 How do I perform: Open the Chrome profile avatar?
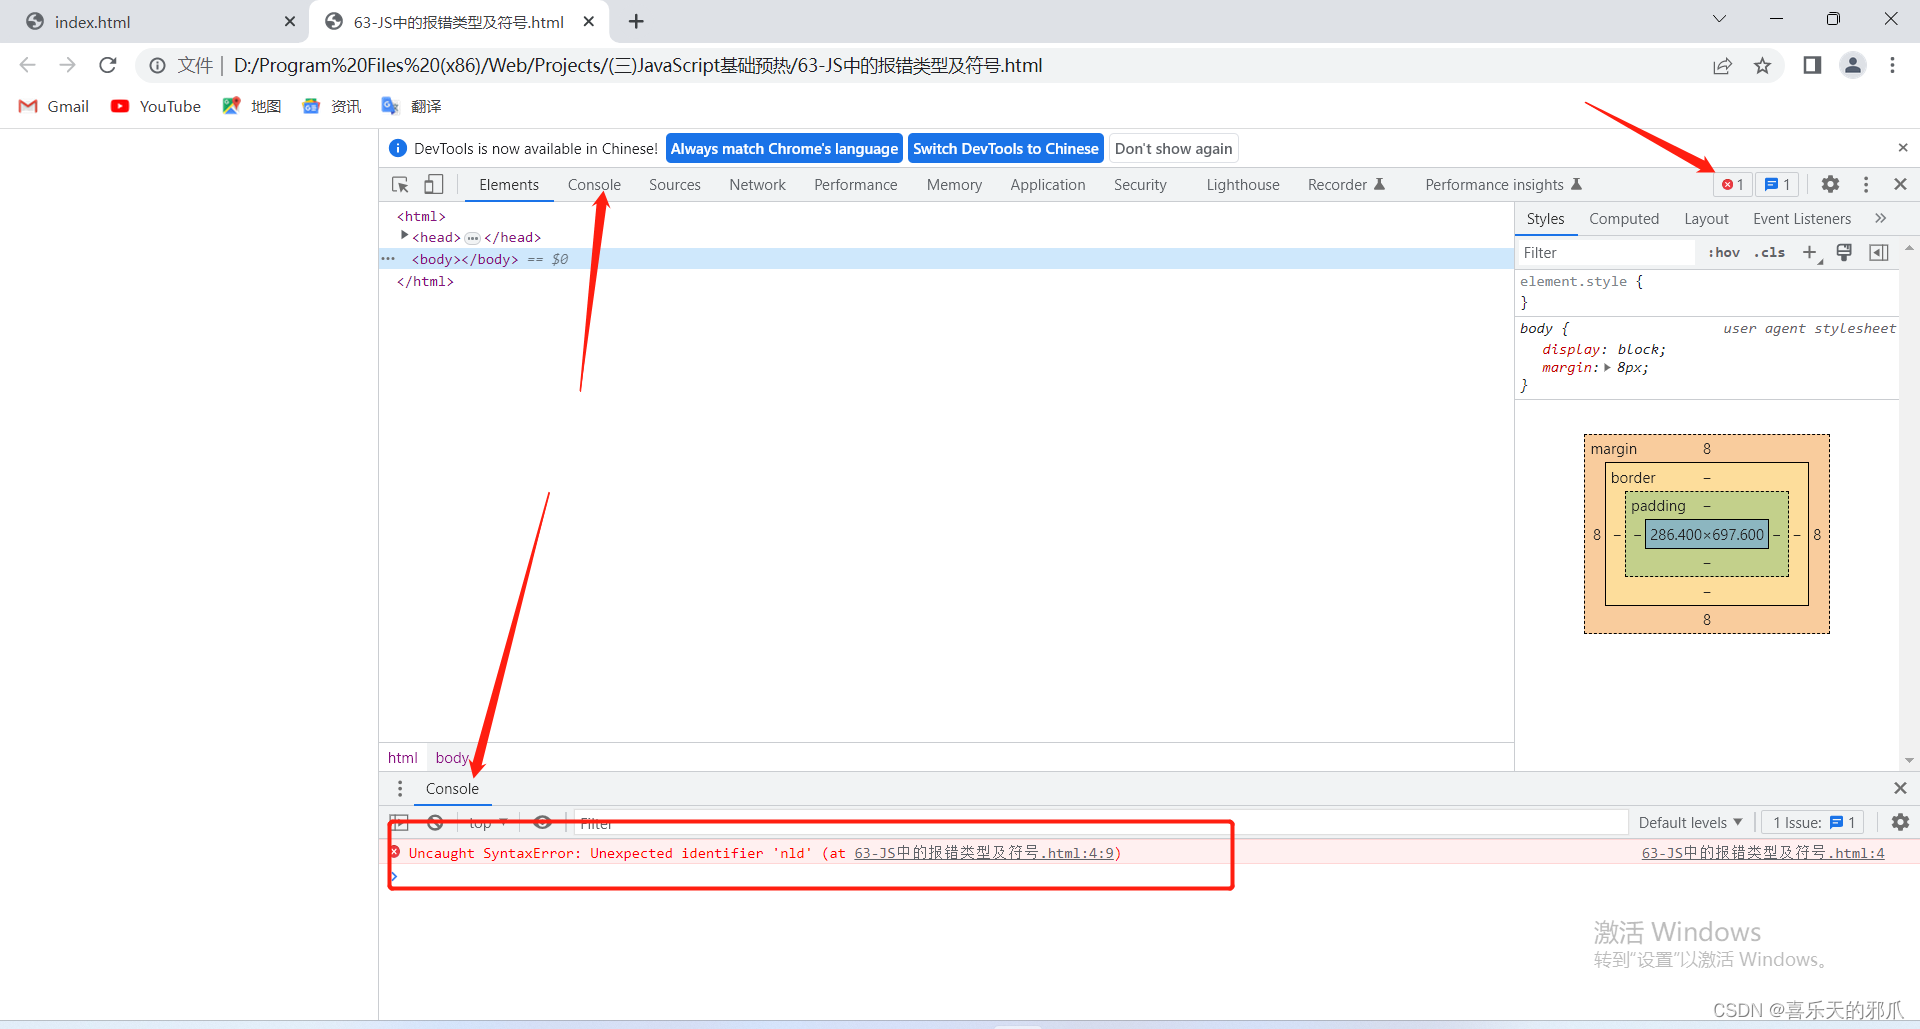tap(1853, 65)
